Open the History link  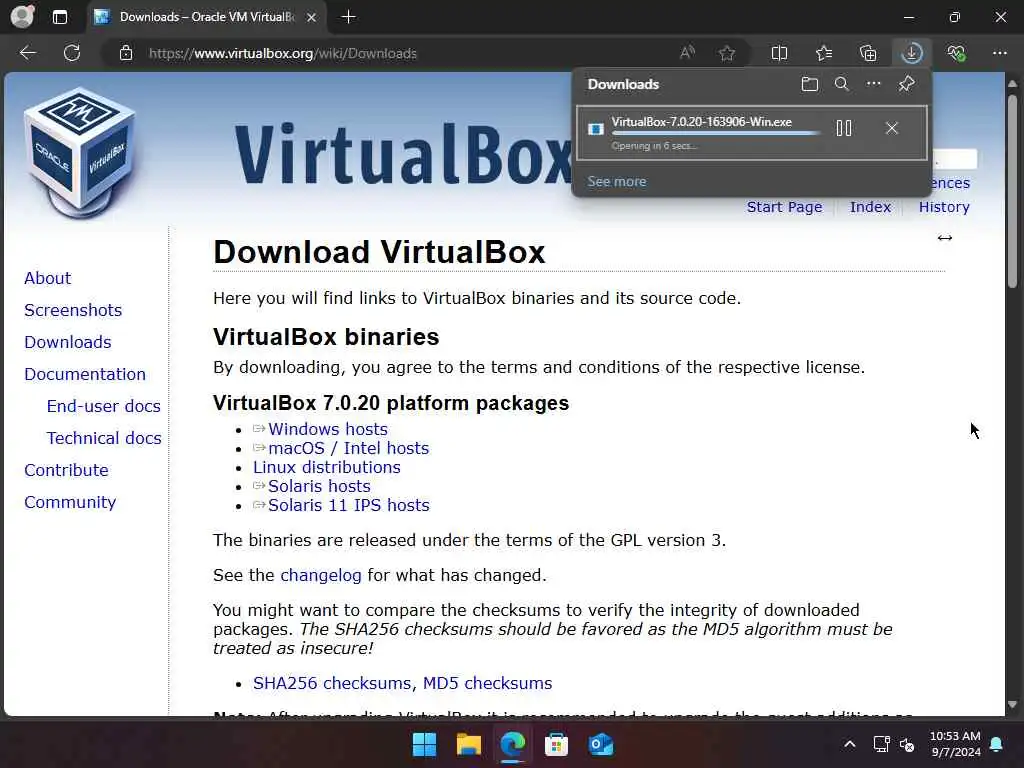[944, 207]
